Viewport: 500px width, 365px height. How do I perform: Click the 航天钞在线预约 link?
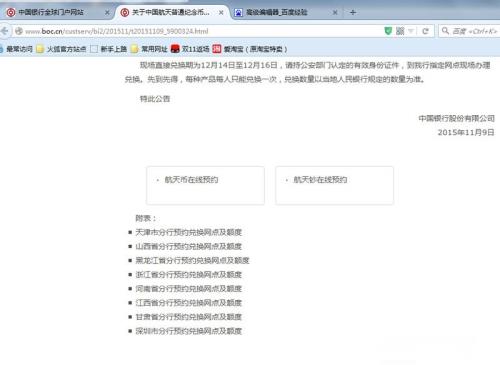point(320,180)
